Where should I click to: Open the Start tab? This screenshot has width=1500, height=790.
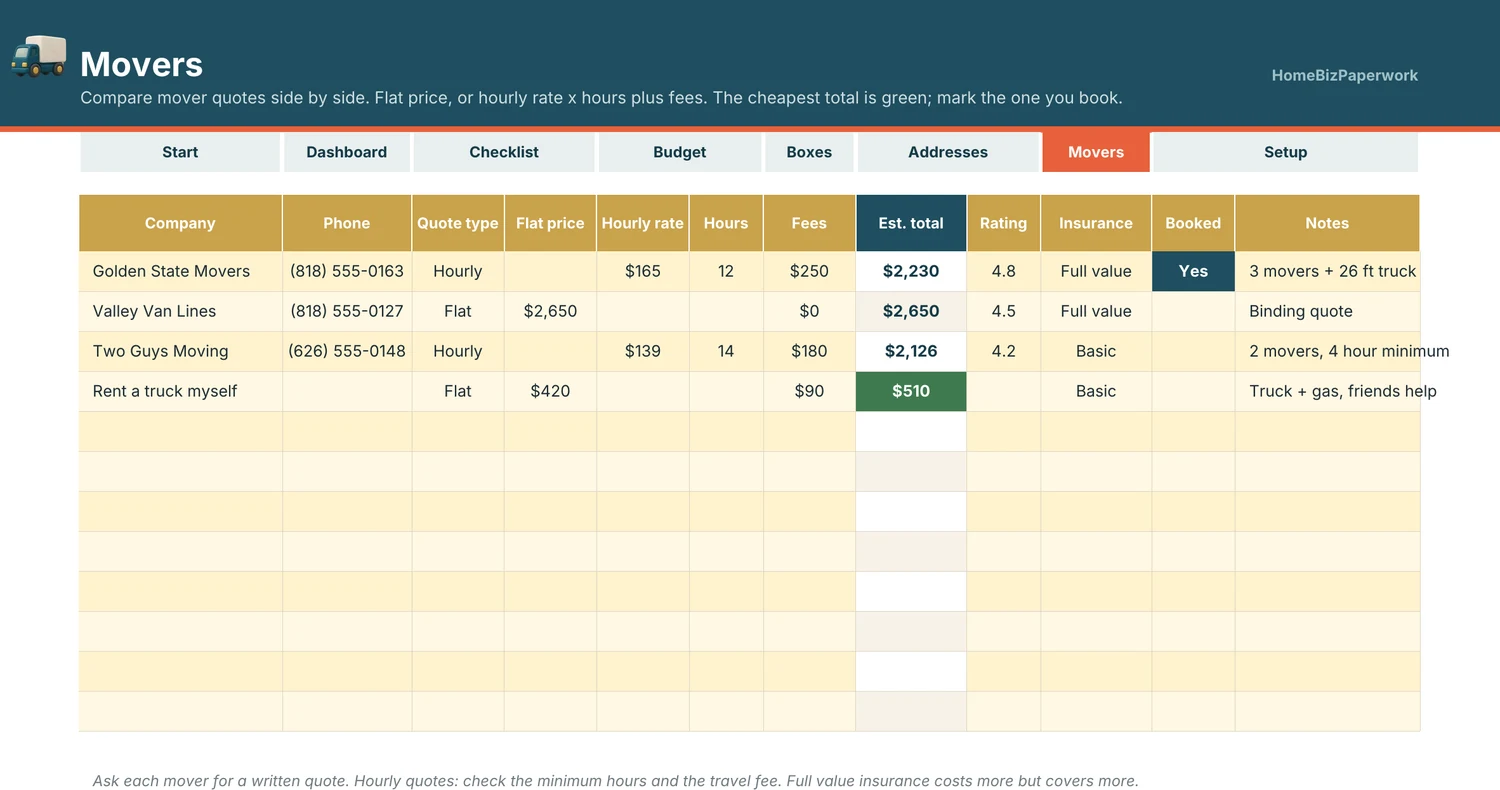coord(180,152)
